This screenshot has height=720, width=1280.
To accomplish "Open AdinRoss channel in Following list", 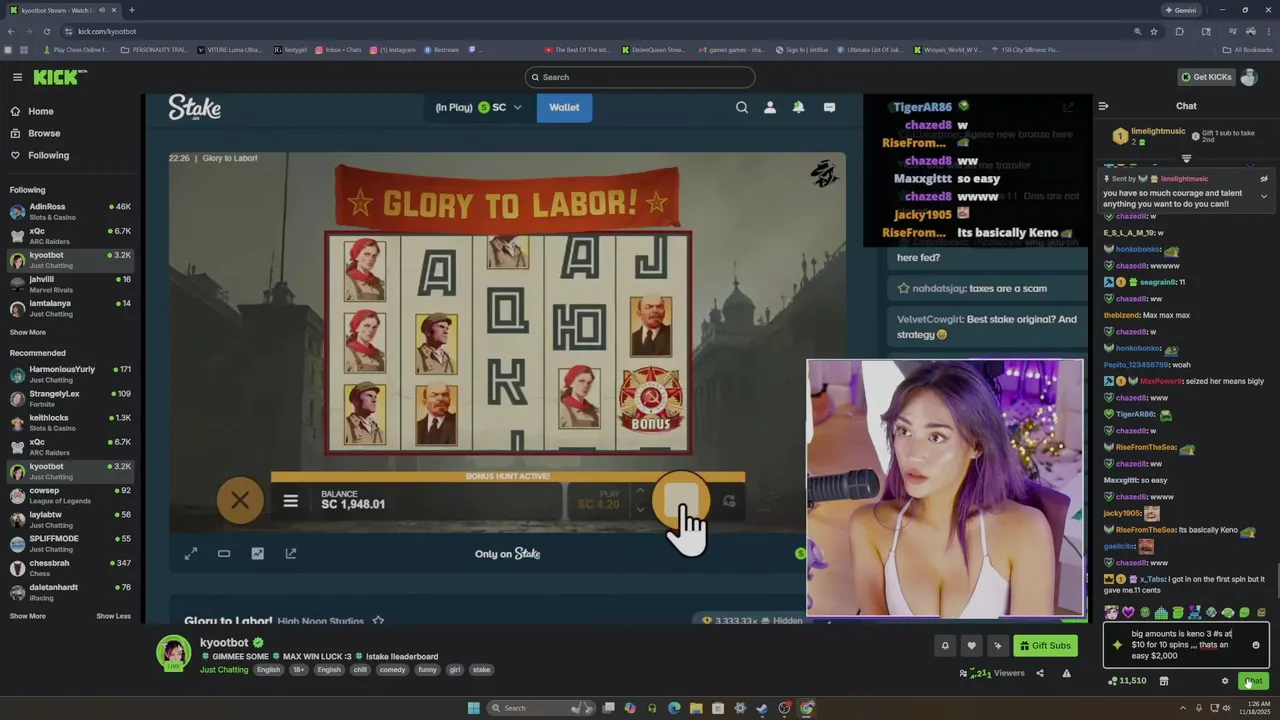I will tap(70, 211).
